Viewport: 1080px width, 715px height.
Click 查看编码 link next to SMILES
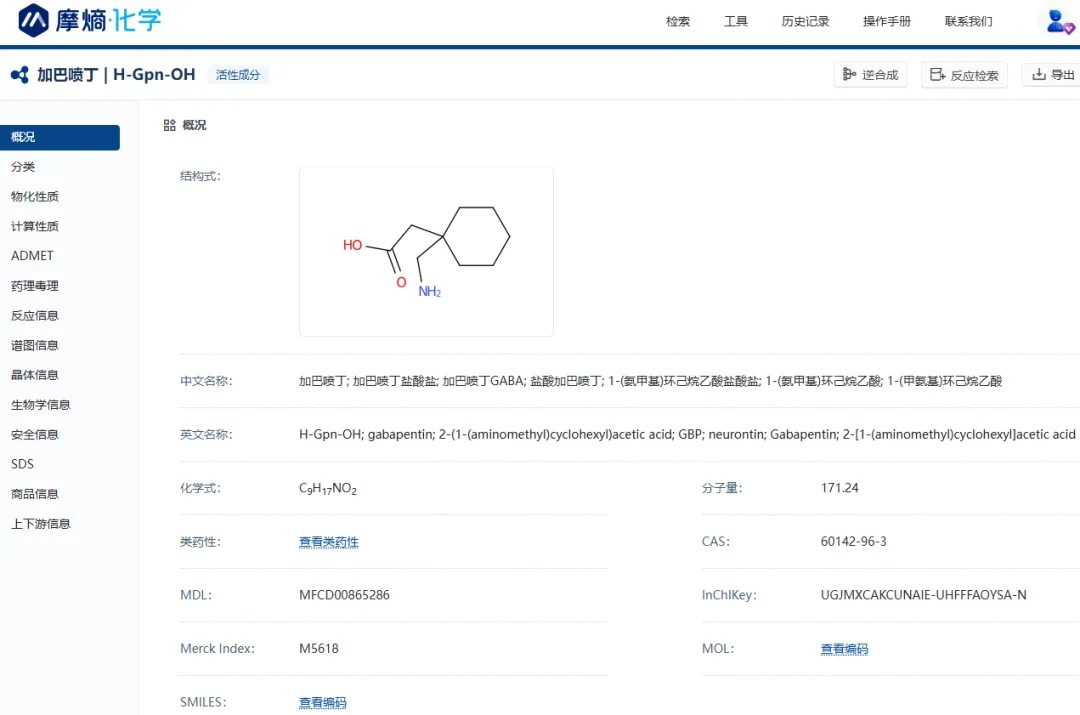[322, 703]
